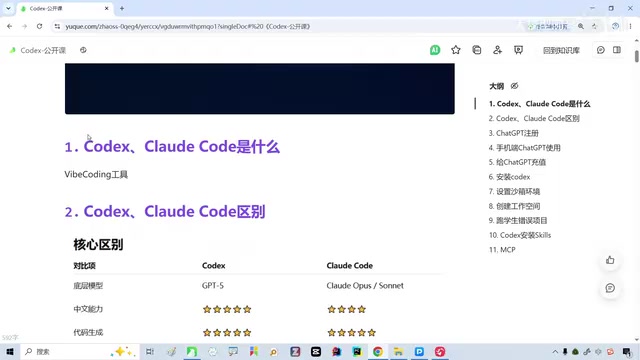
Task: Jump to outline item 3. ChatGPT注册
Action: point(513,133)
